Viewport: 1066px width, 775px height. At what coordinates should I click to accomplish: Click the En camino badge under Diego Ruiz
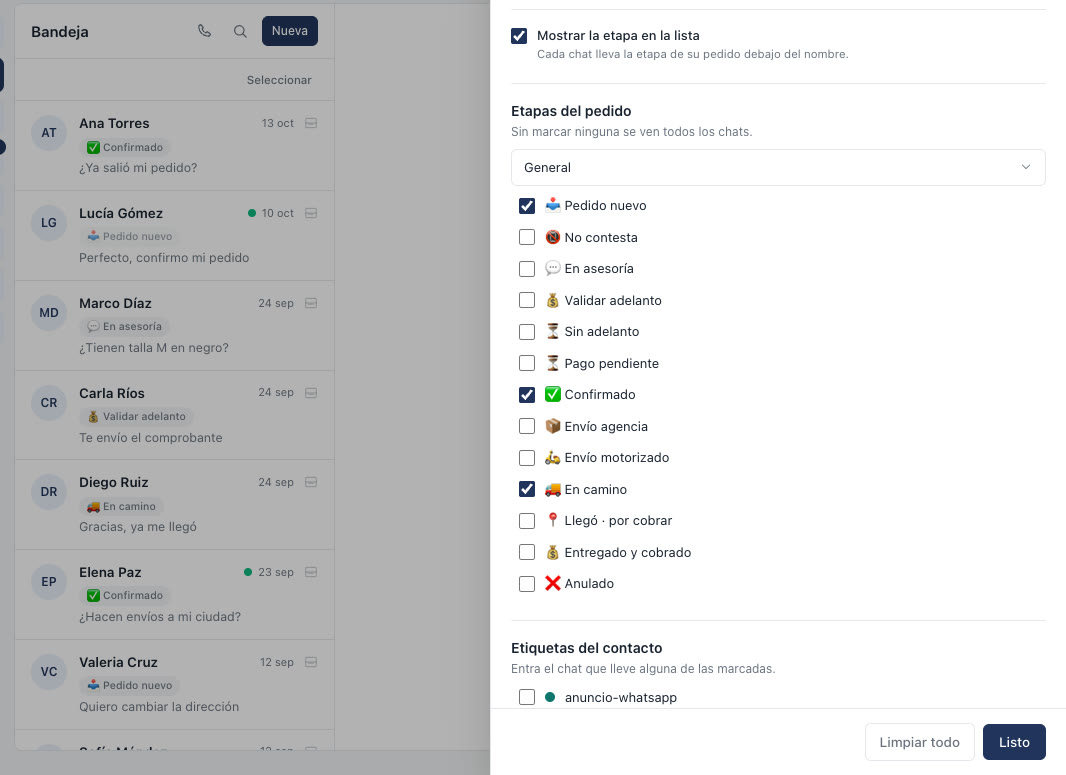(122, 506)
